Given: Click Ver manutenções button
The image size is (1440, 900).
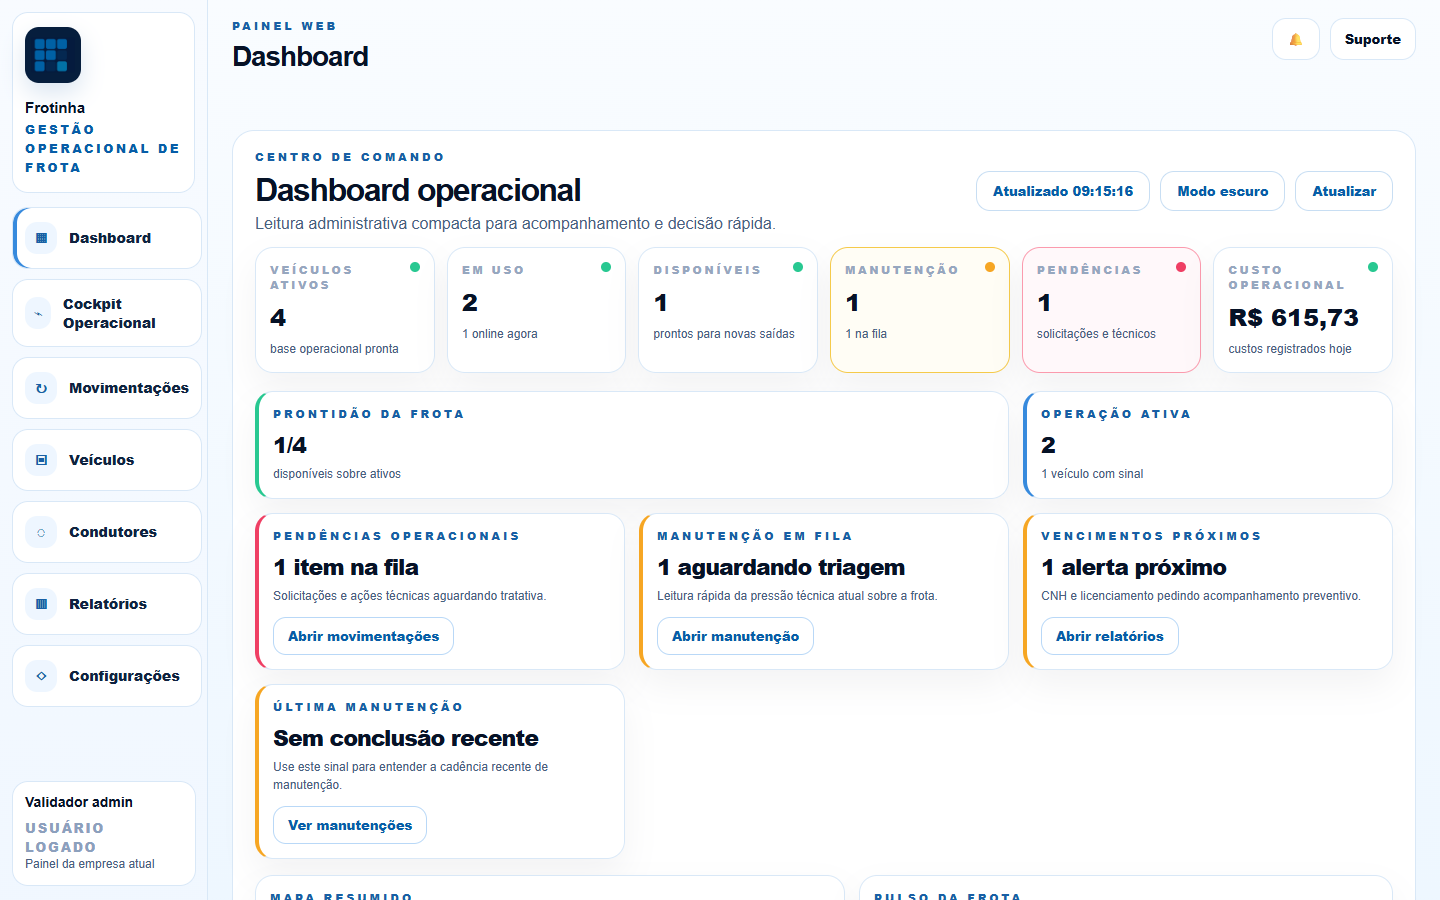Looking at the screenshot, I should (x=350, y=825).
